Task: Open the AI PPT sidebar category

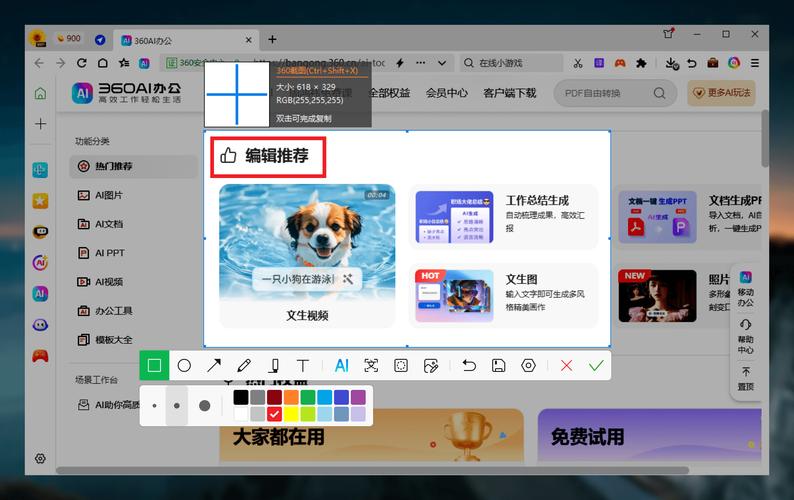Action: (110, 253)
